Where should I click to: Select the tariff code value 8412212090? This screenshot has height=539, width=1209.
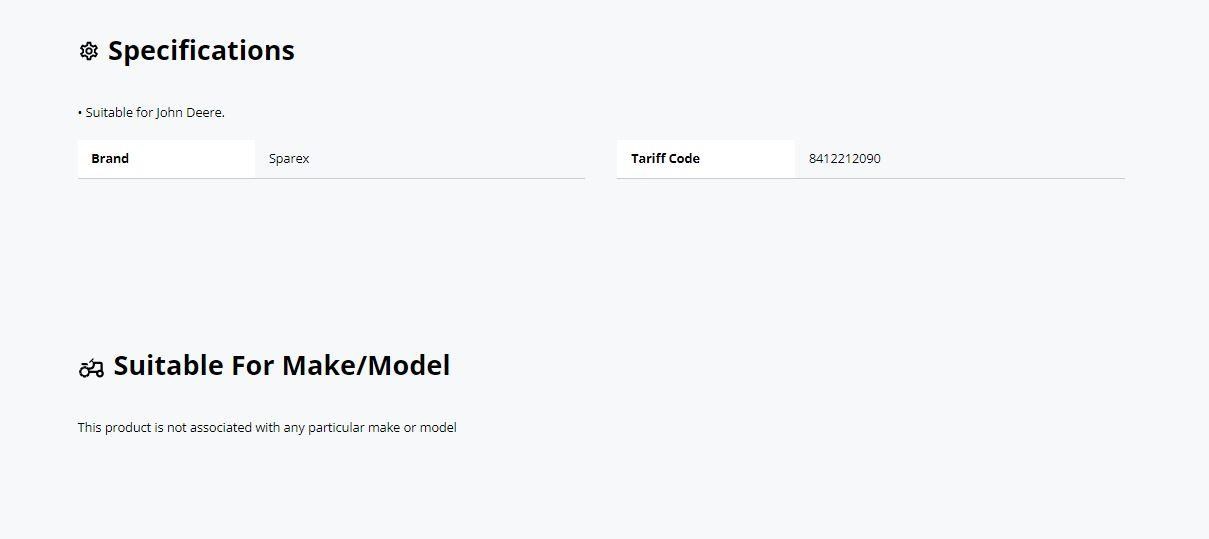[845, 158]
